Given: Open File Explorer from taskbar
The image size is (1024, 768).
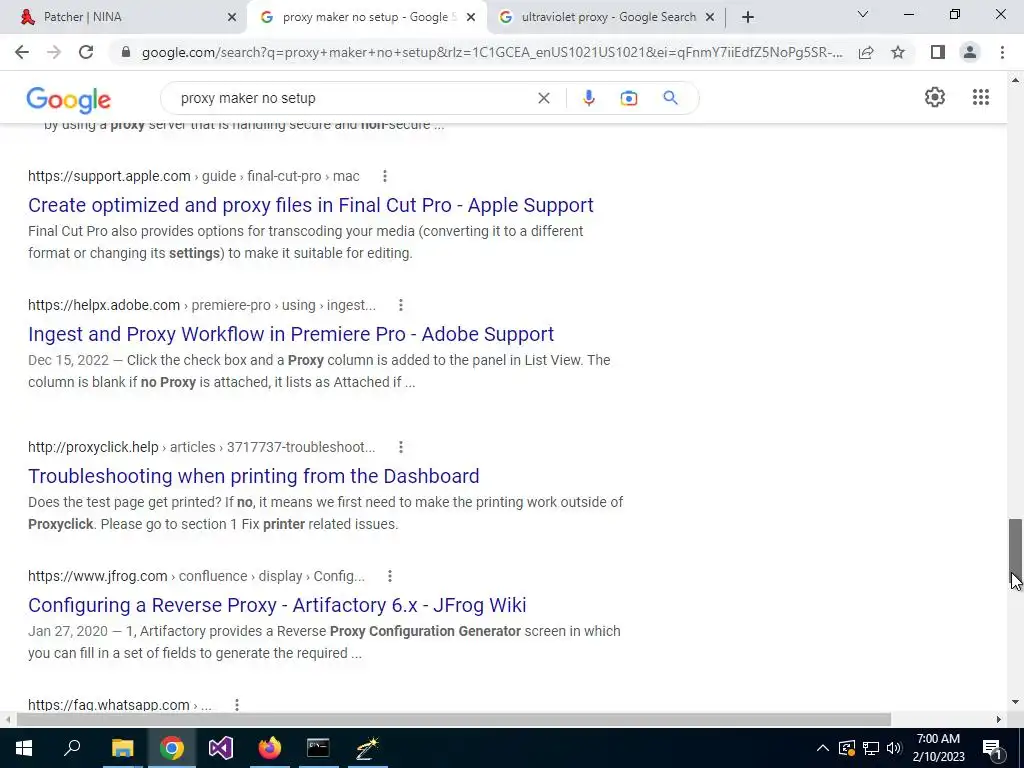Looking at the screenshot, I should click(122, 748).
